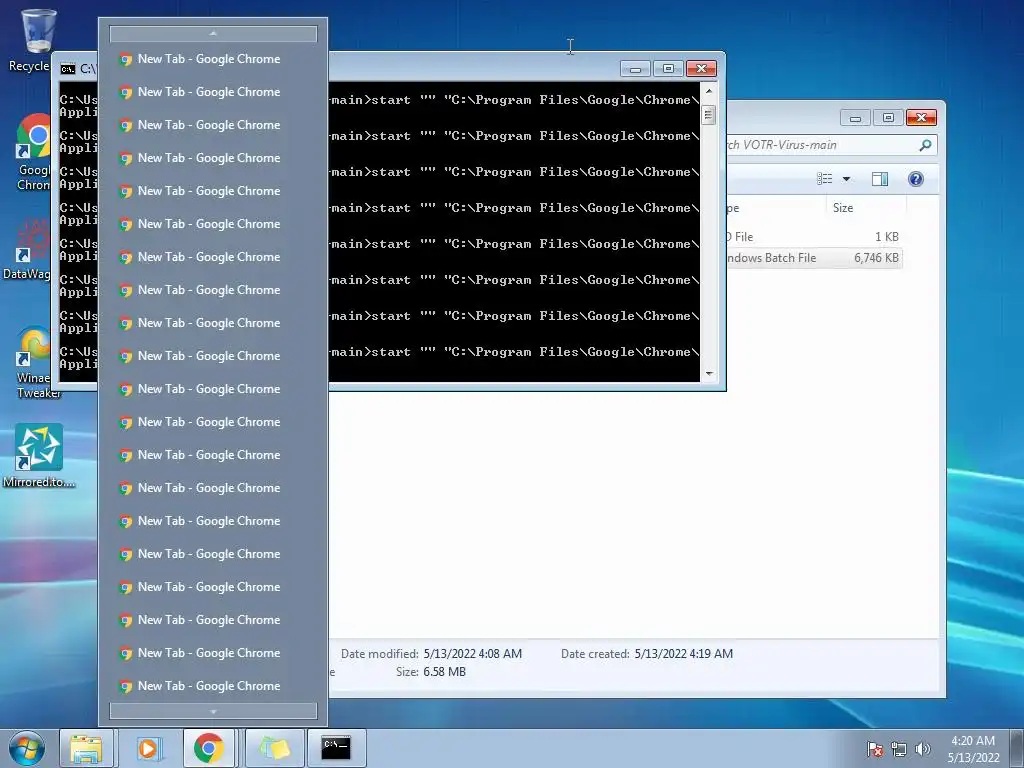Select the Winaero Tweaker desktop shortcut
This screenshot has height=768, width=1024.
(x=34, y=362)
